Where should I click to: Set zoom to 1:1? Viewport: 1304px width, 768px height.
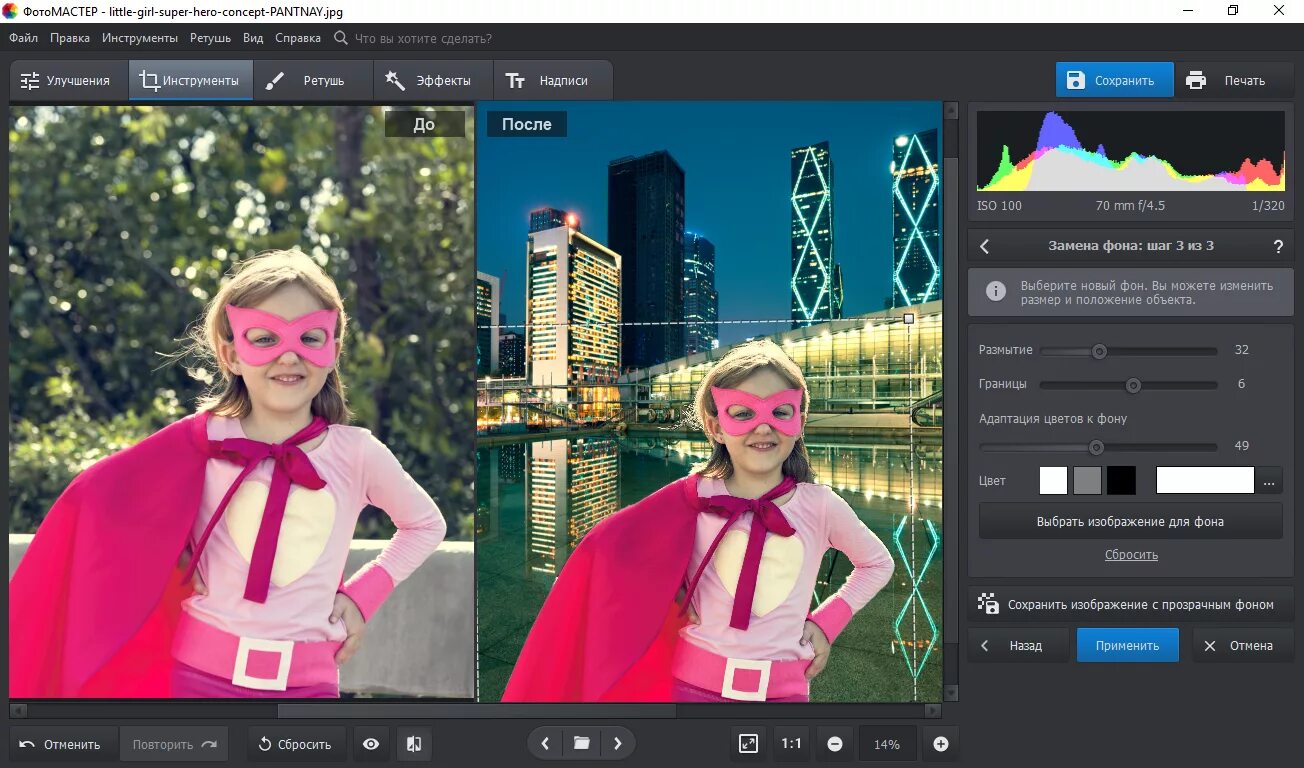click(791, 743)
